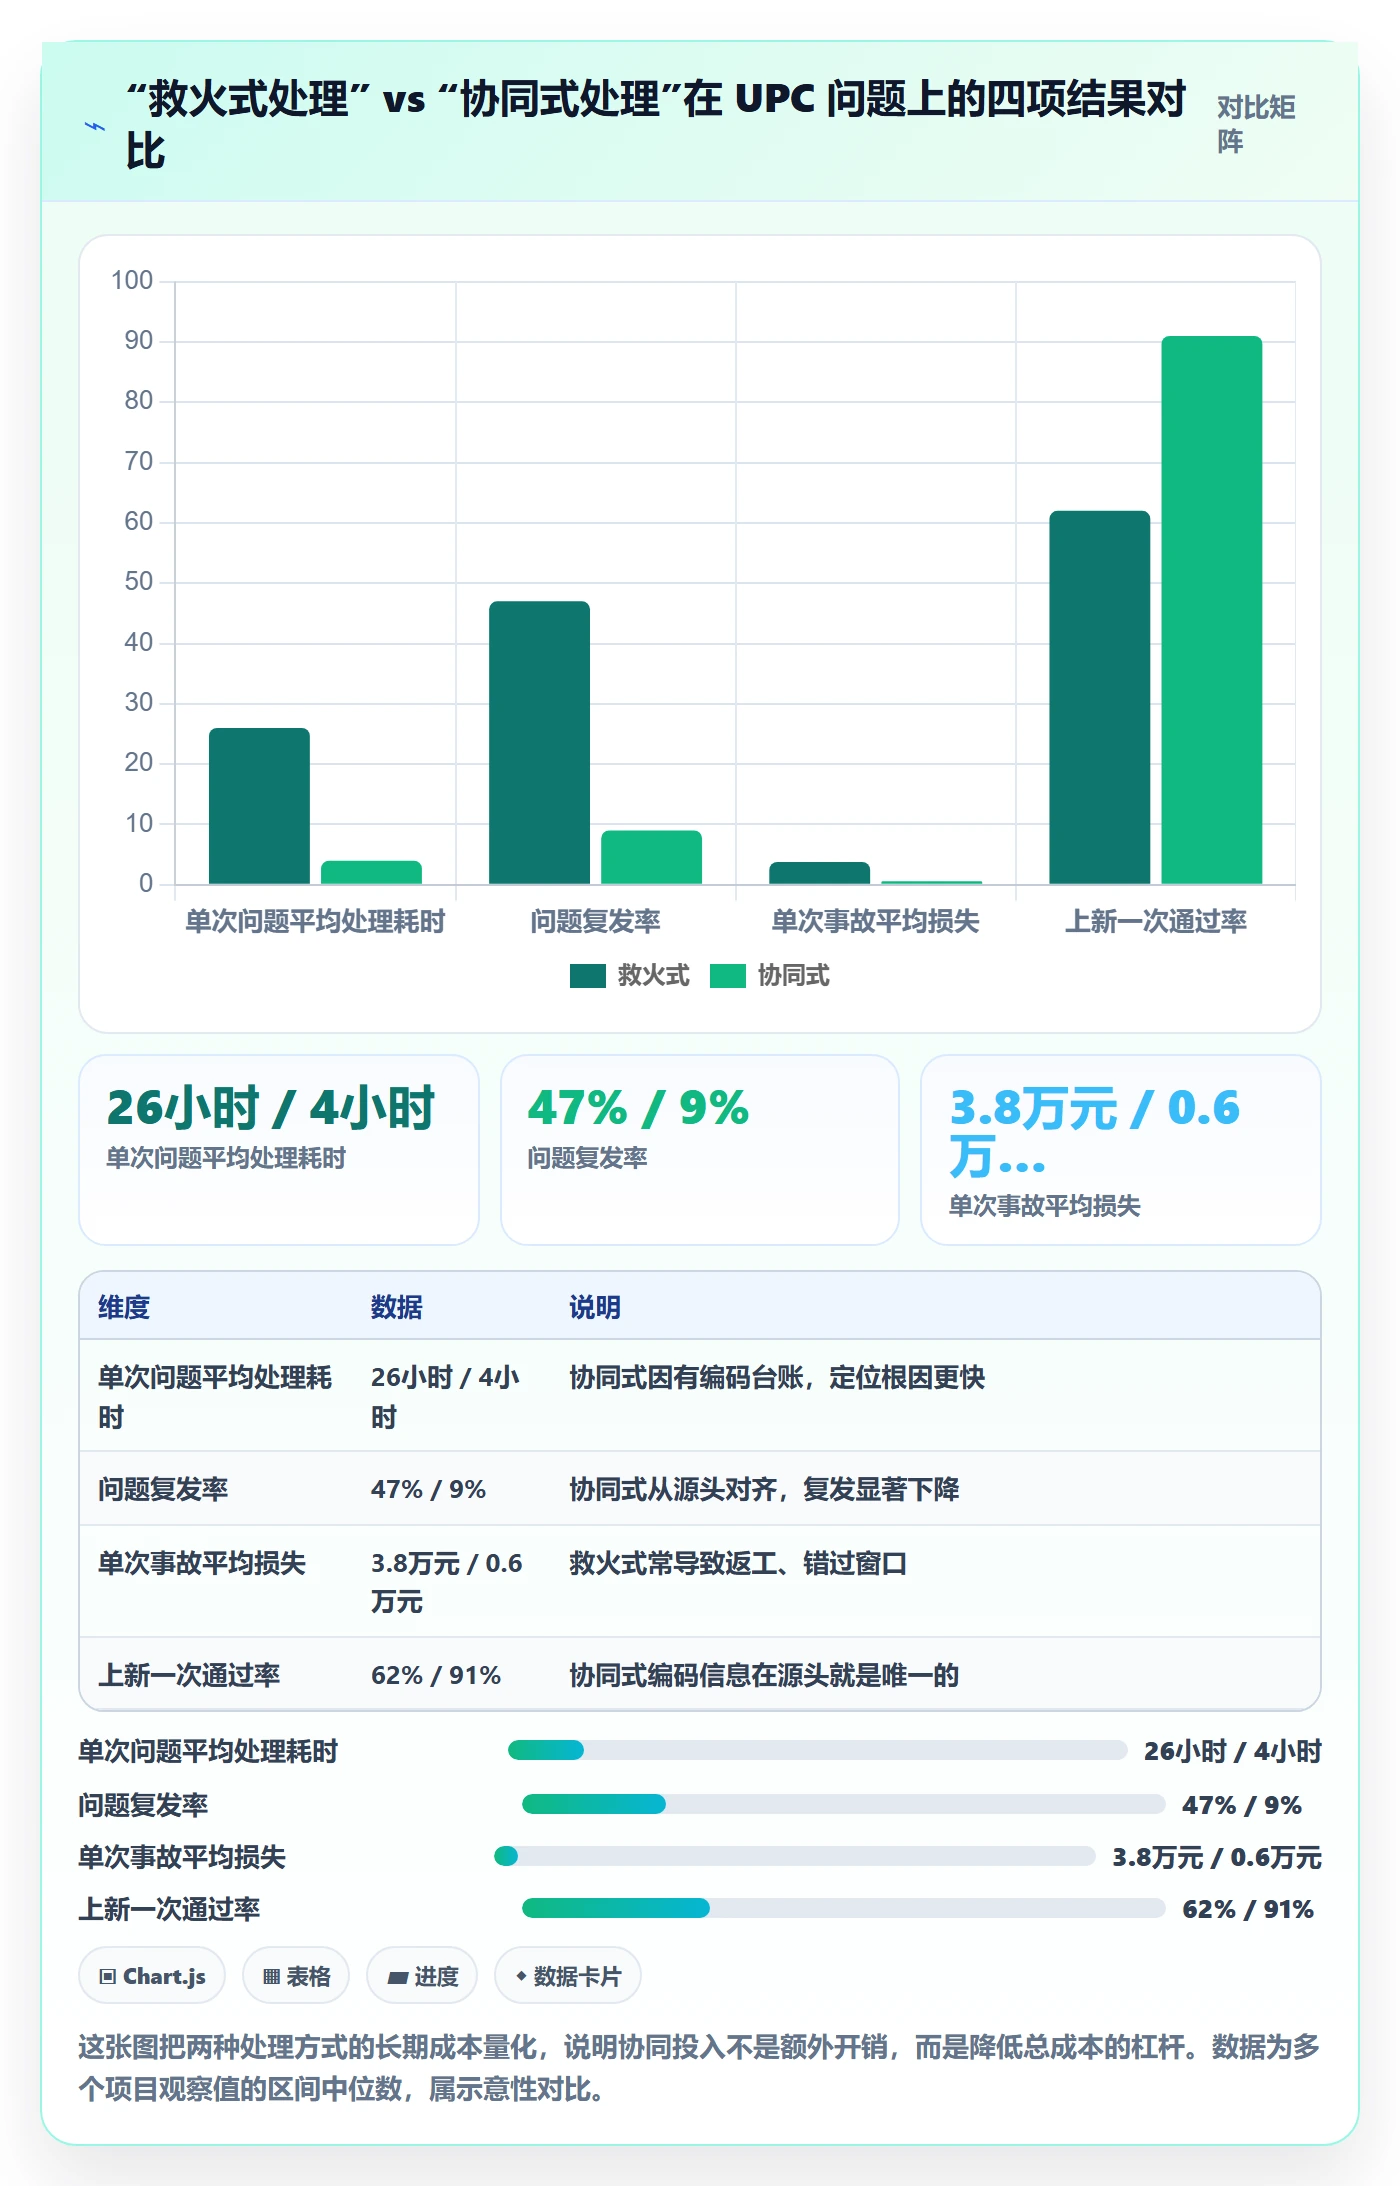The height and width of the screenshot is (2186, 1400).
Task: Click the 问题复发率 progress bar
Action: pos(844,1804)
